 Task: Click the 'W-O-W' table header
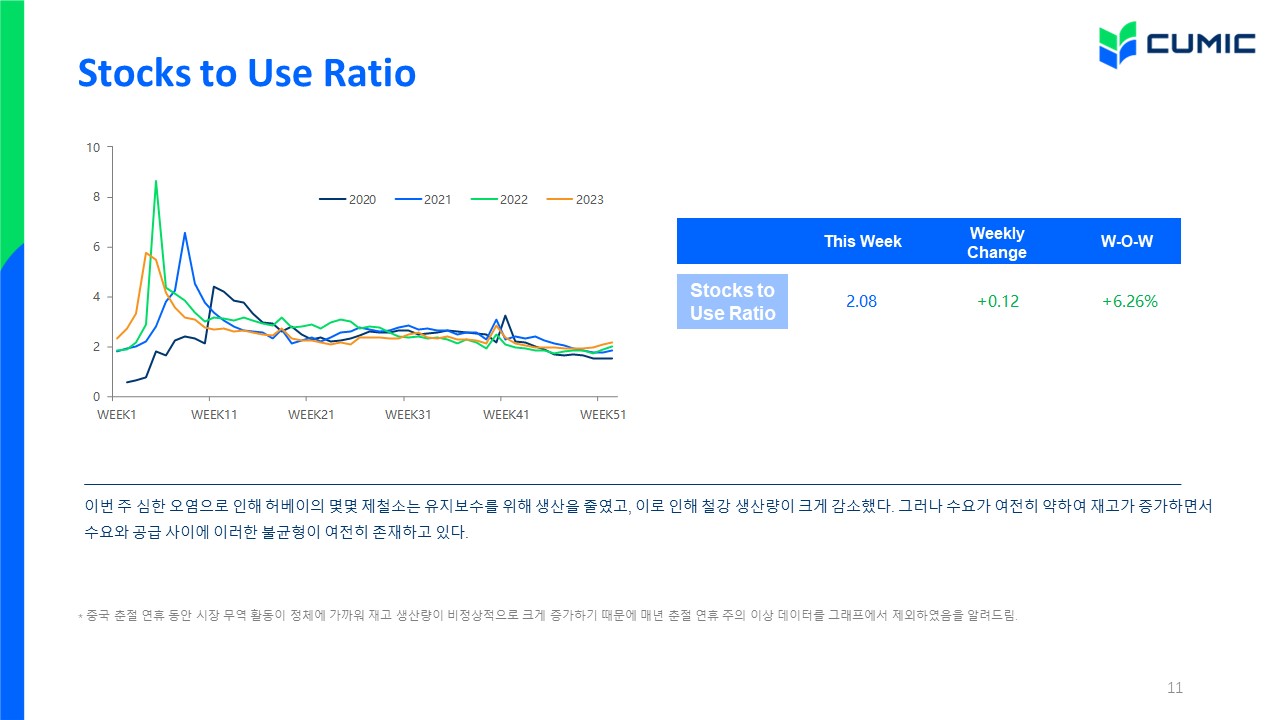1127,241
